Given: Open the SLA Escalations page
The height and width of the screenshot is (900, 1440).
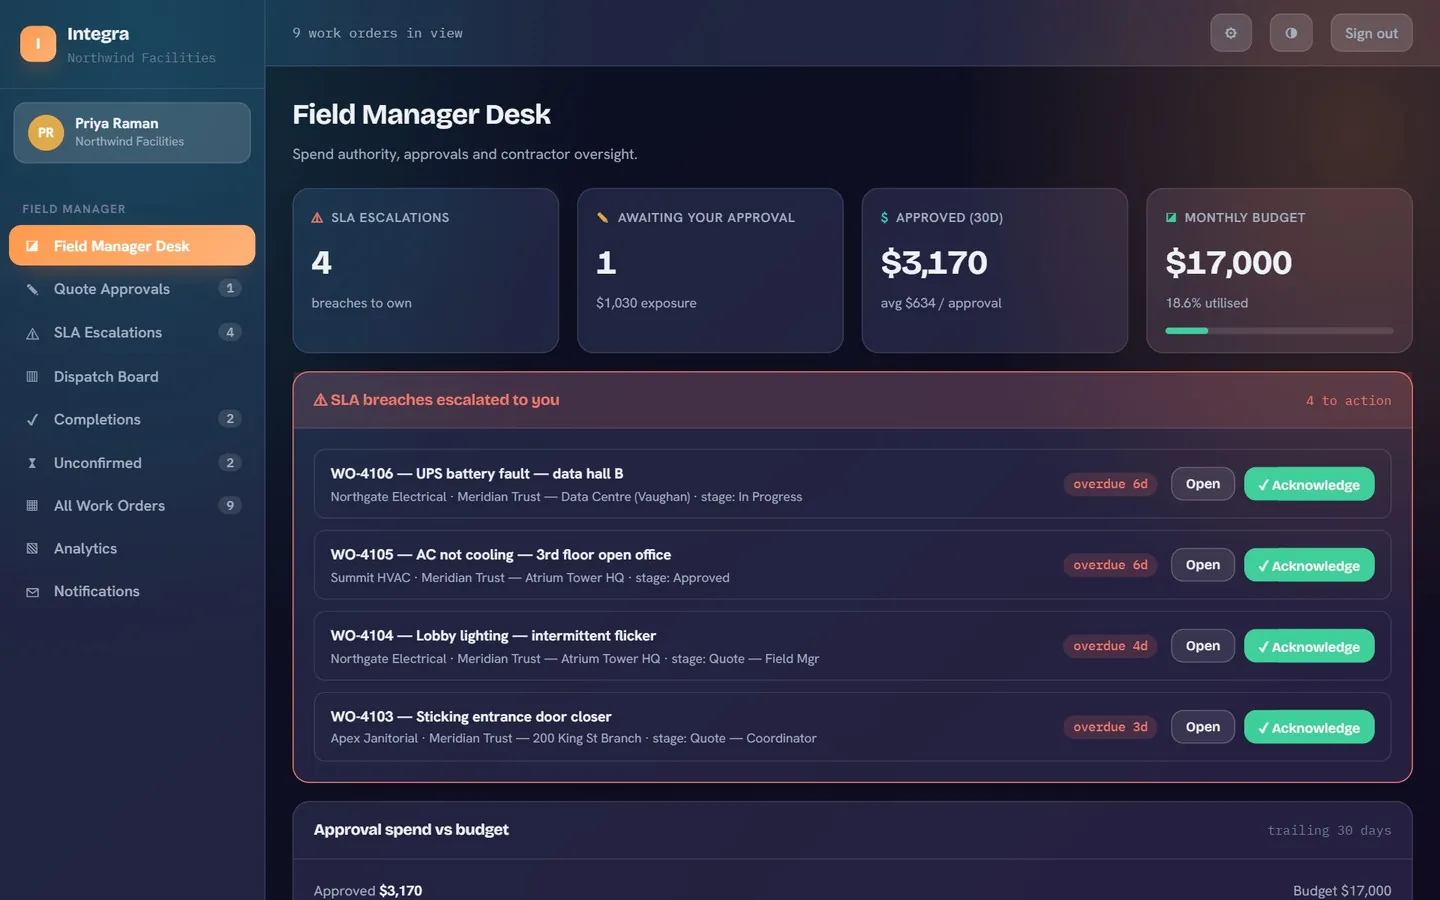Looking at the screenshot, I should tap(132, 333).
